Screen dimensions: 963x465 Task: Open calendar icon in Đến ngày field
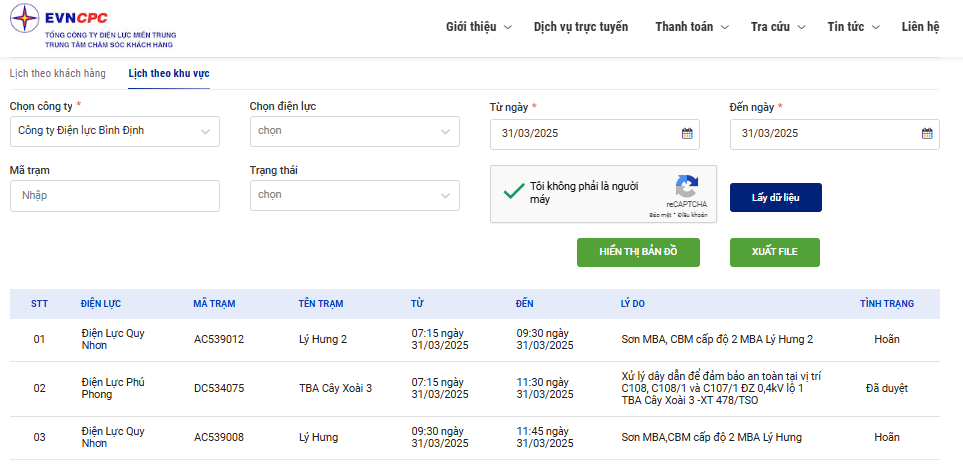[927, 133]
